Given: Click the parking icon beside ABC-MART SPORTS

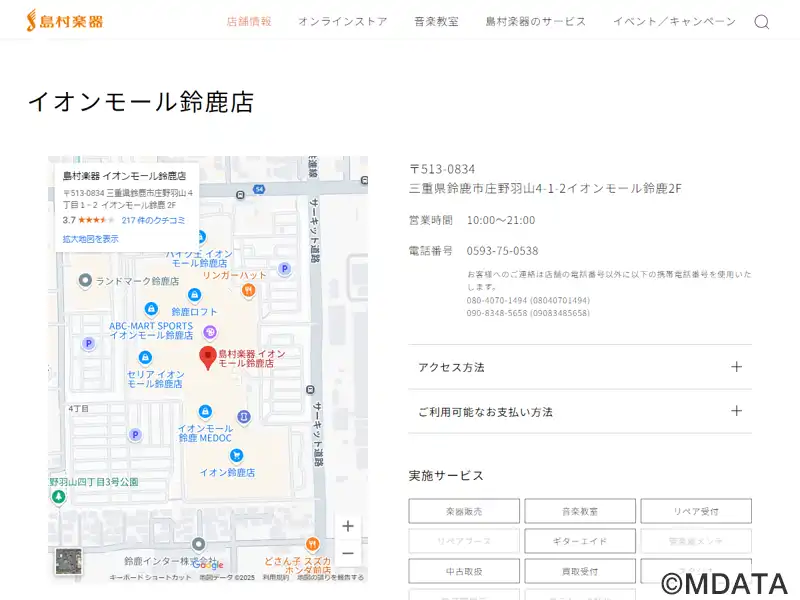Looking at the screenshot, I should click(89, 343).
